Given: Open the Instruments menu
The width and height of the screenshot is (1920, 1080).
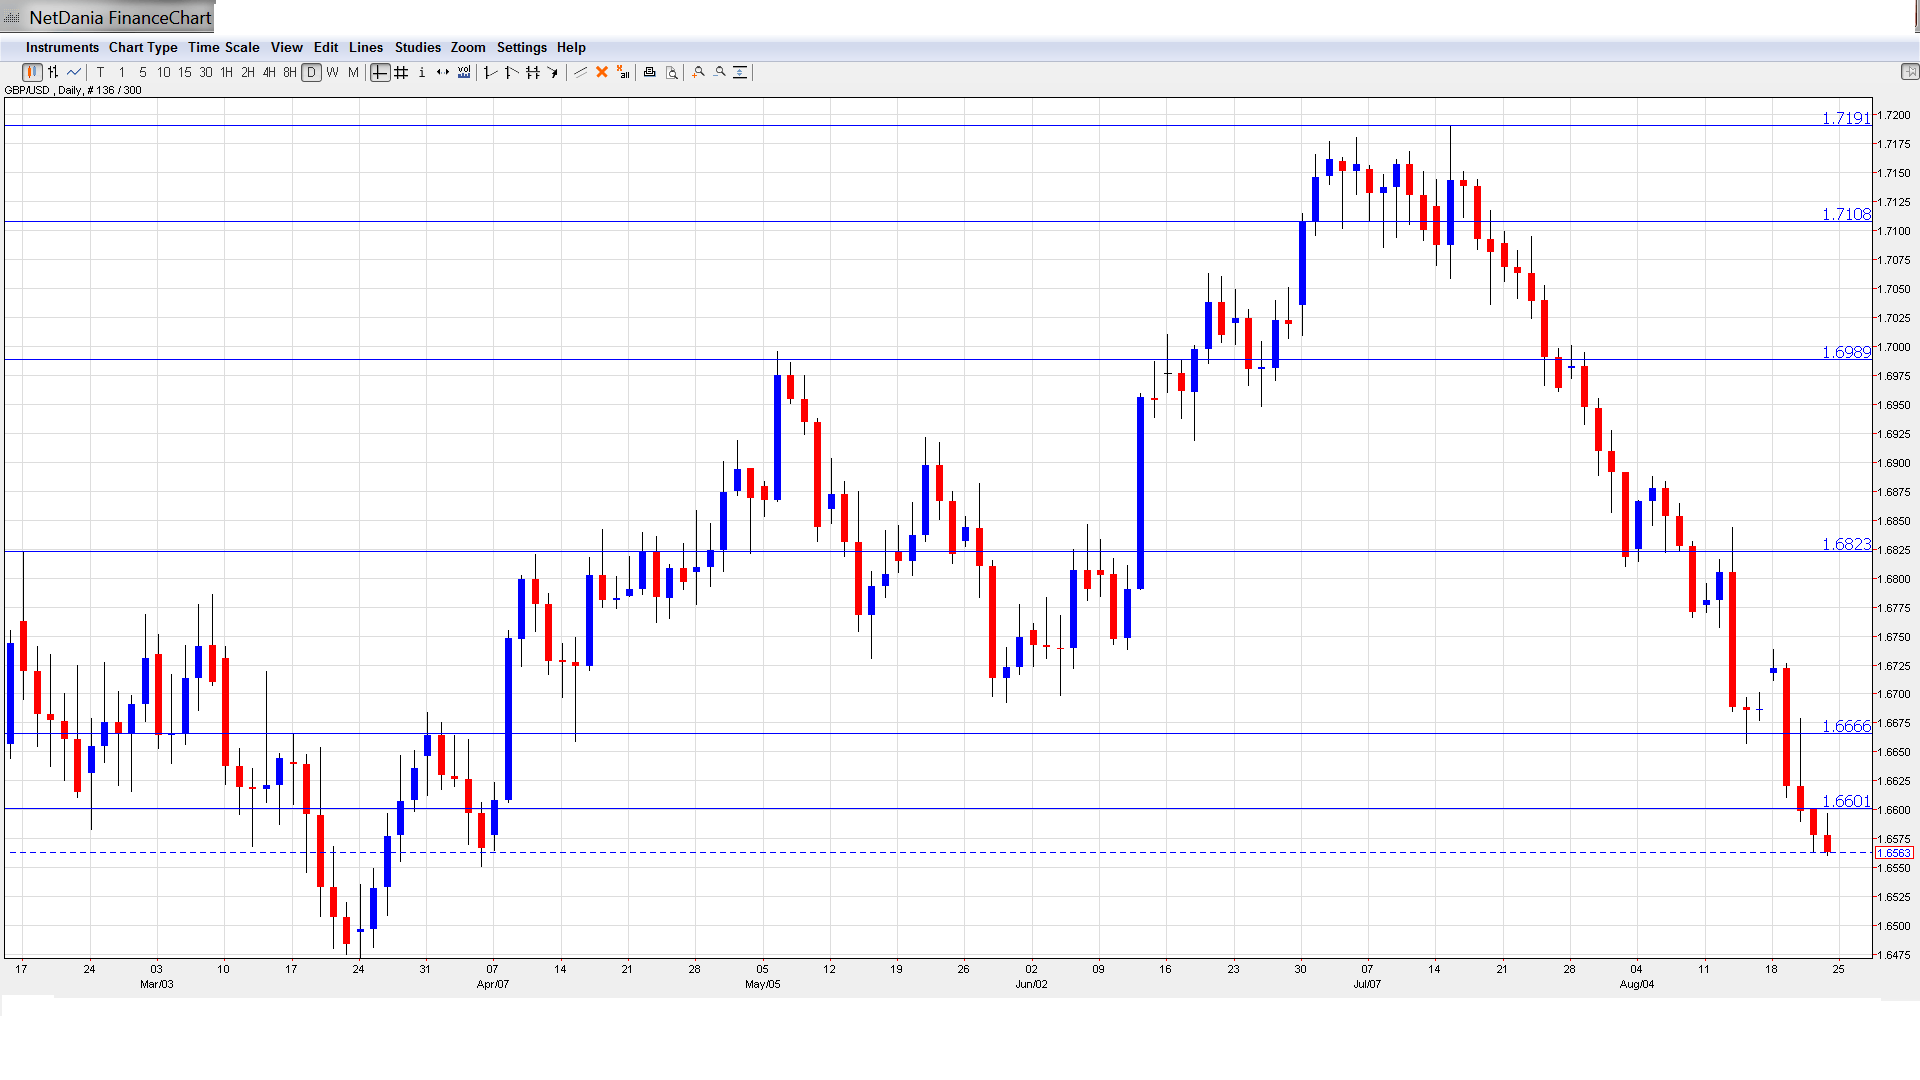Looking at the screenshot, I should coord(62,47).
